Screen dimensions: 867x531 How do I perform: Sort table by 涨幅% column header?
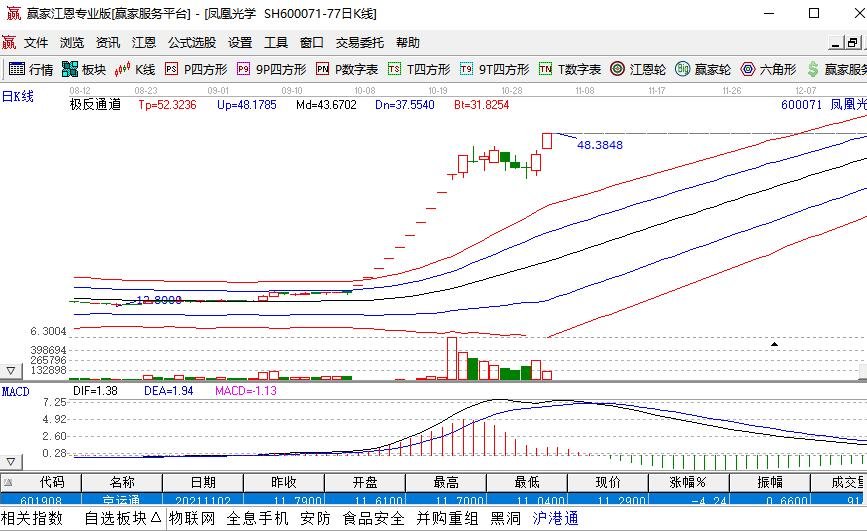point(689,482)
